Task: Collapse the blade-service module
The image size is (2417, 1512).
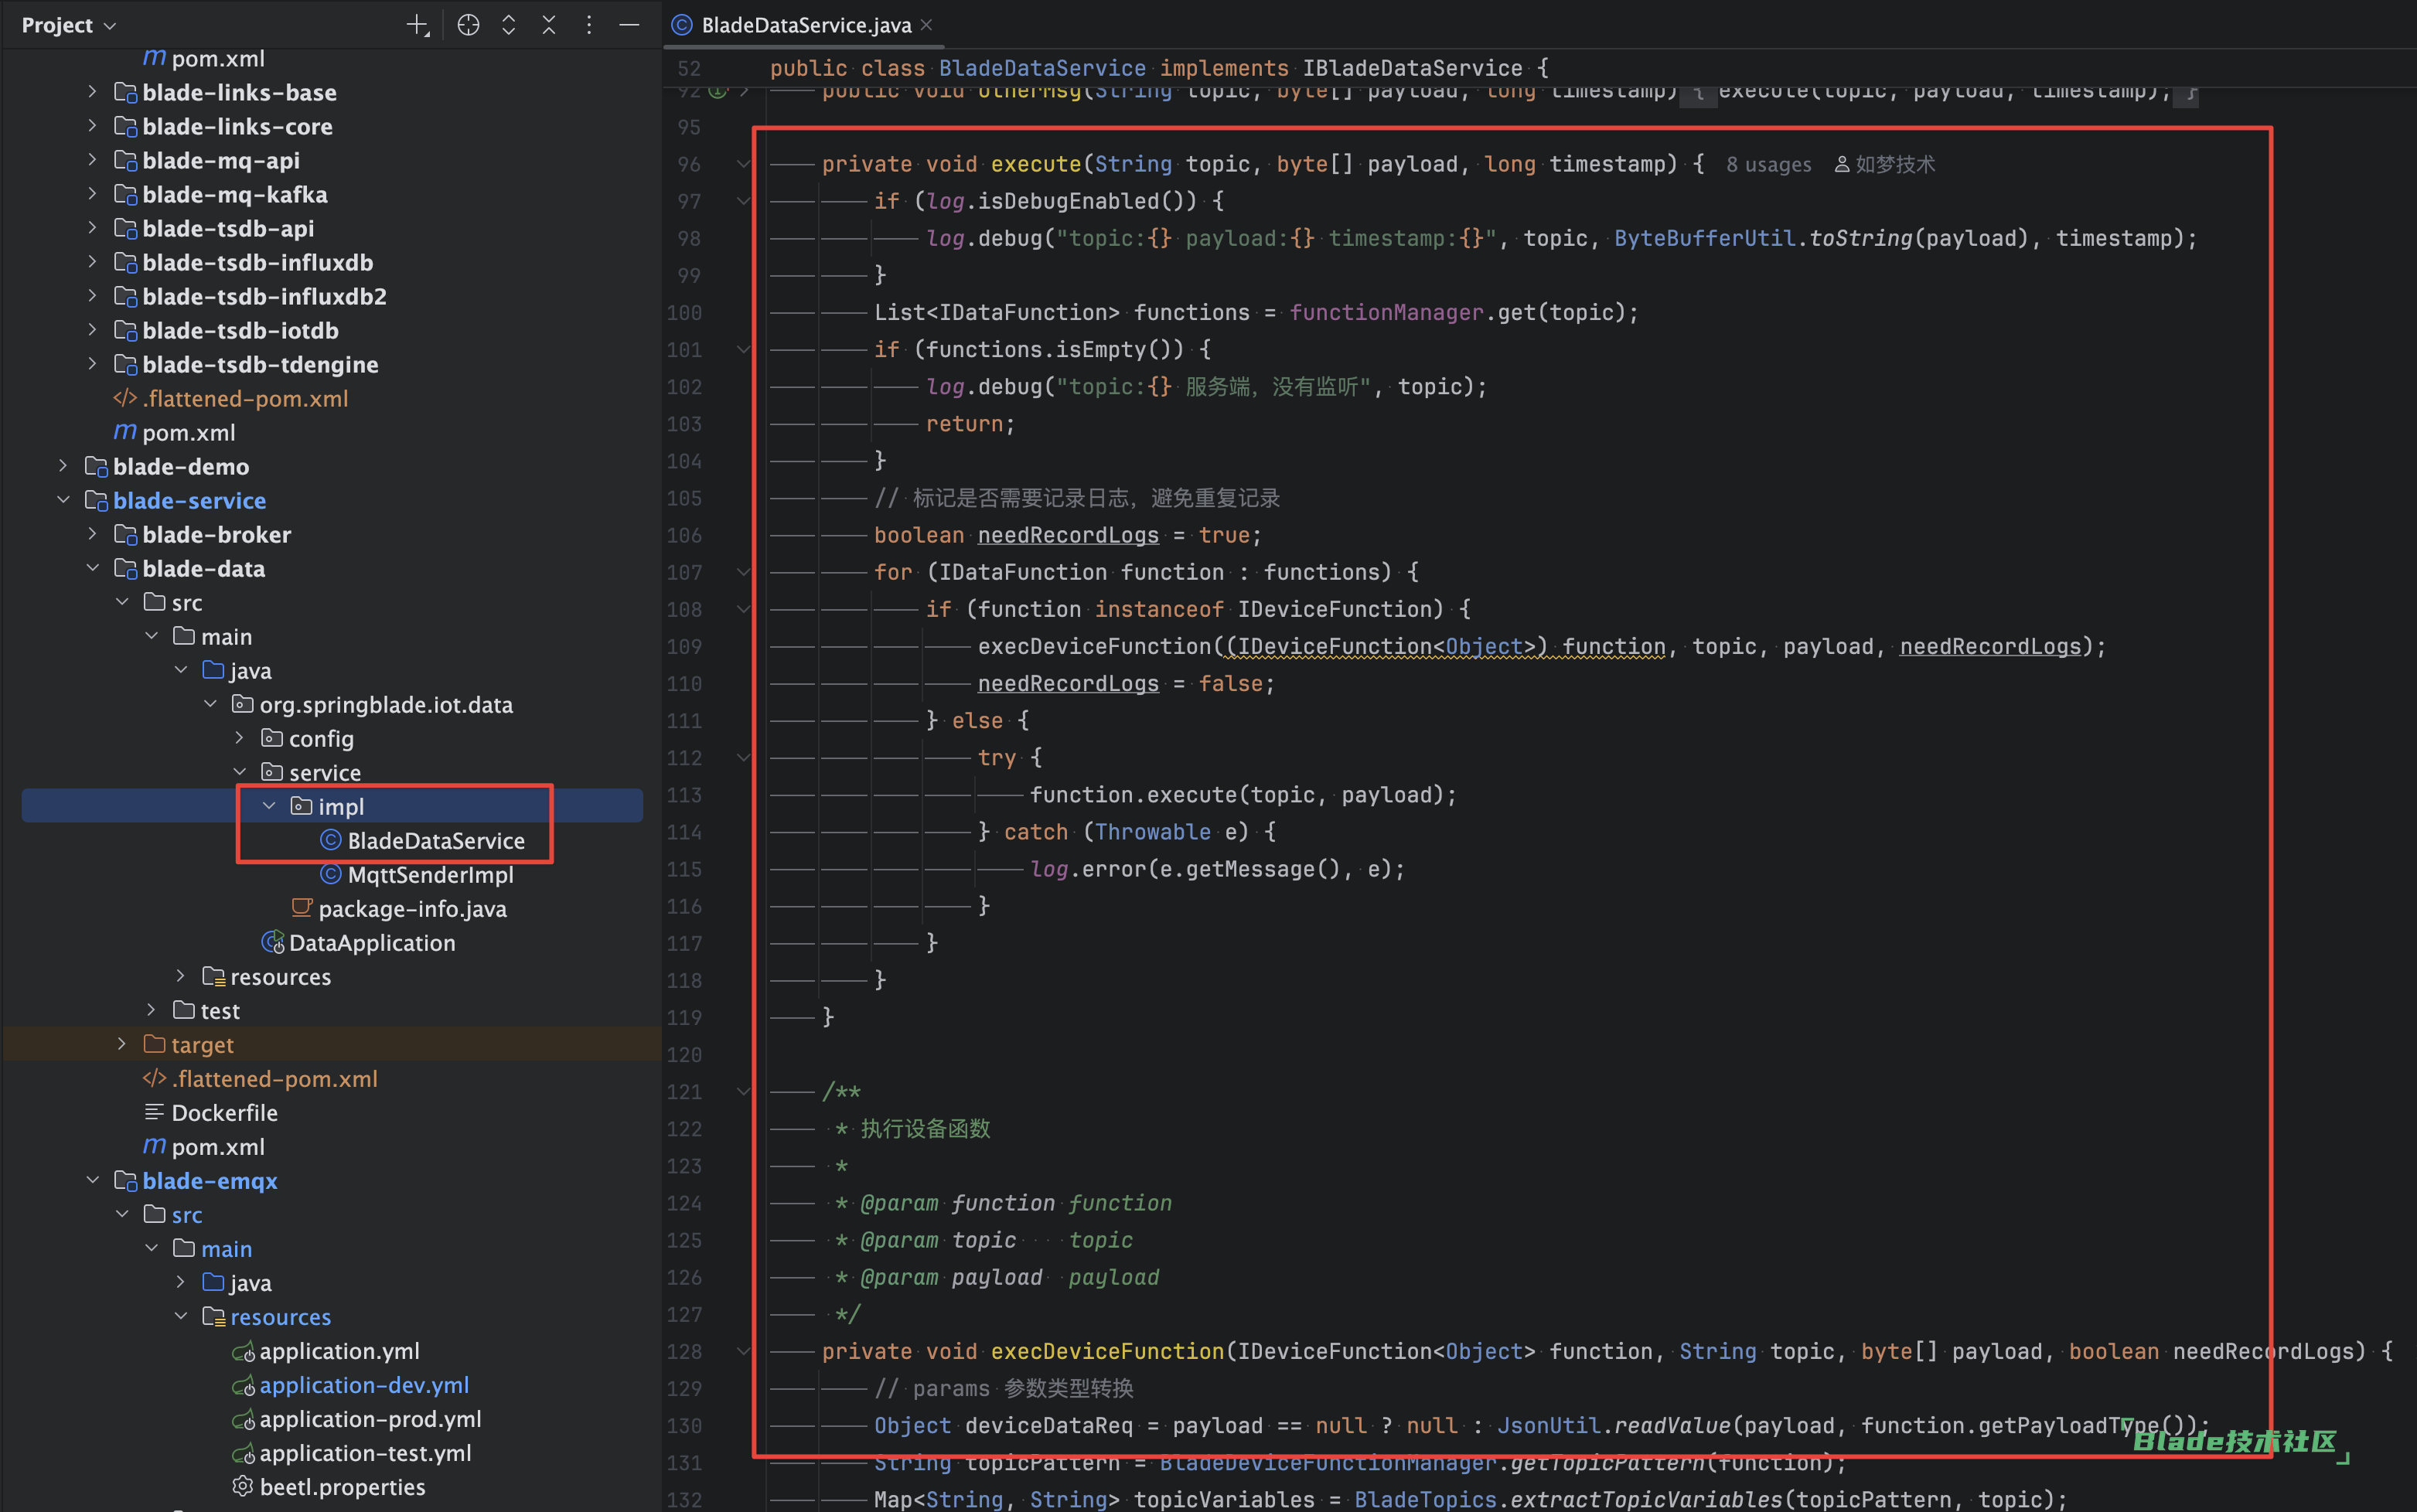Action: [63, 500]
